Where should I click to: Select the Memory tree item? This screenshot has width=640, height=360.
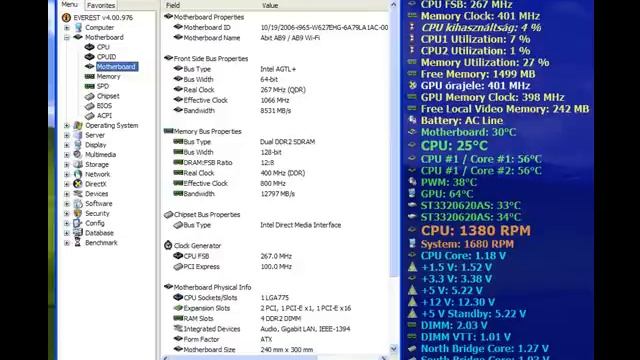(x=108, y=76)
